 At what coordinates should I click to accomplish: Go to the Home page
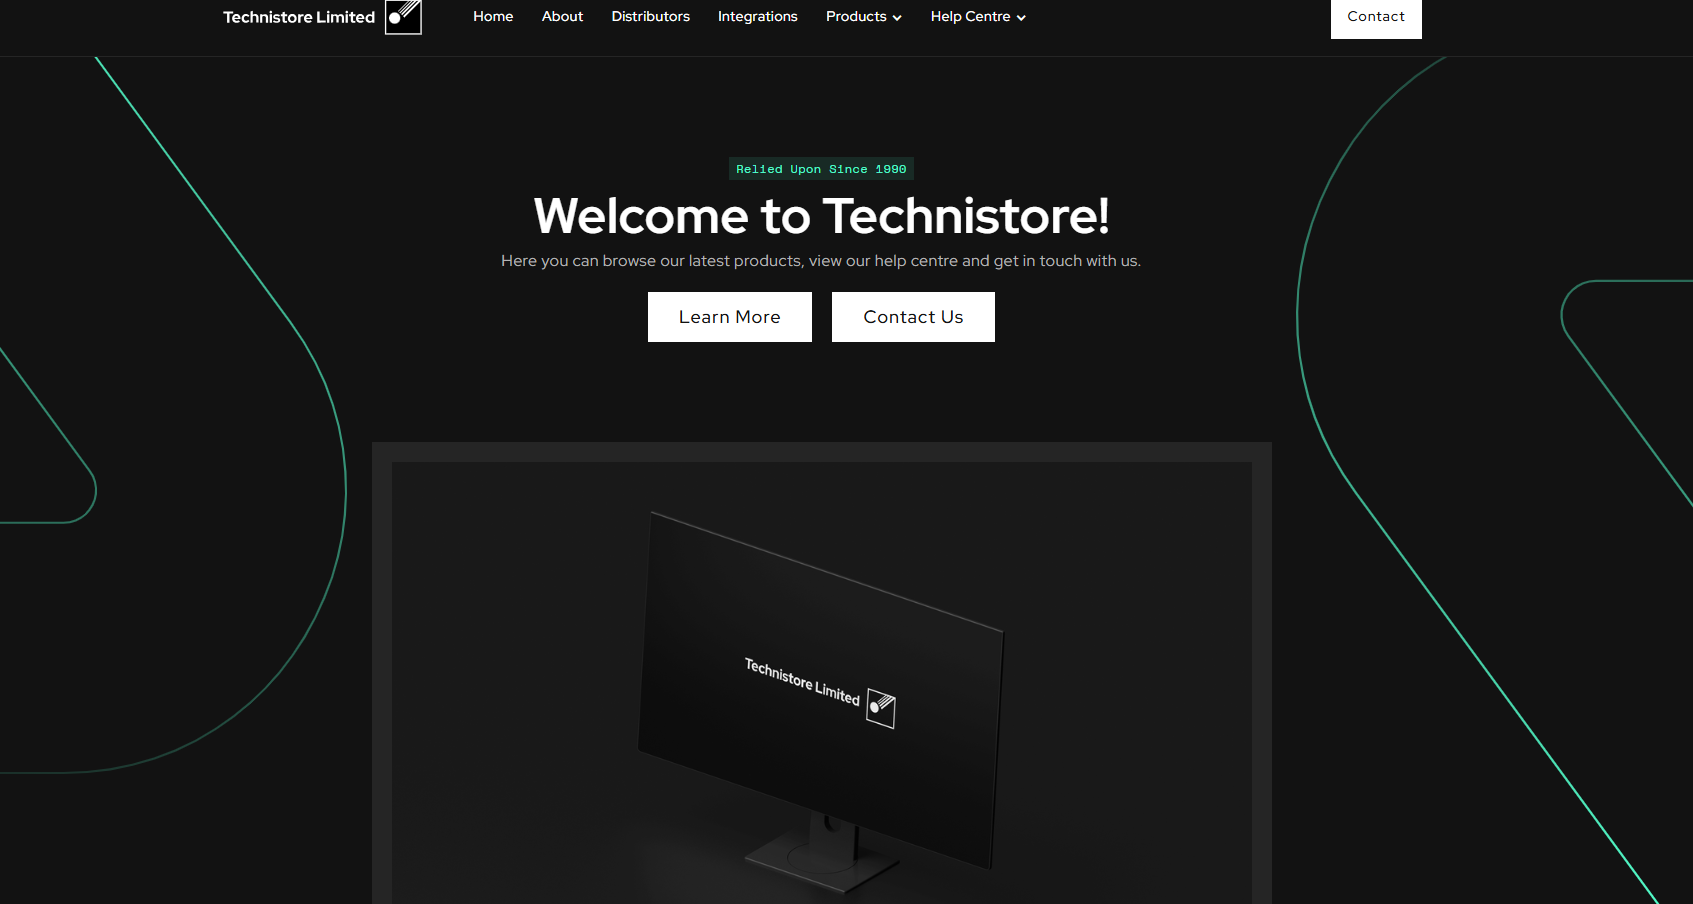[493, 17]
